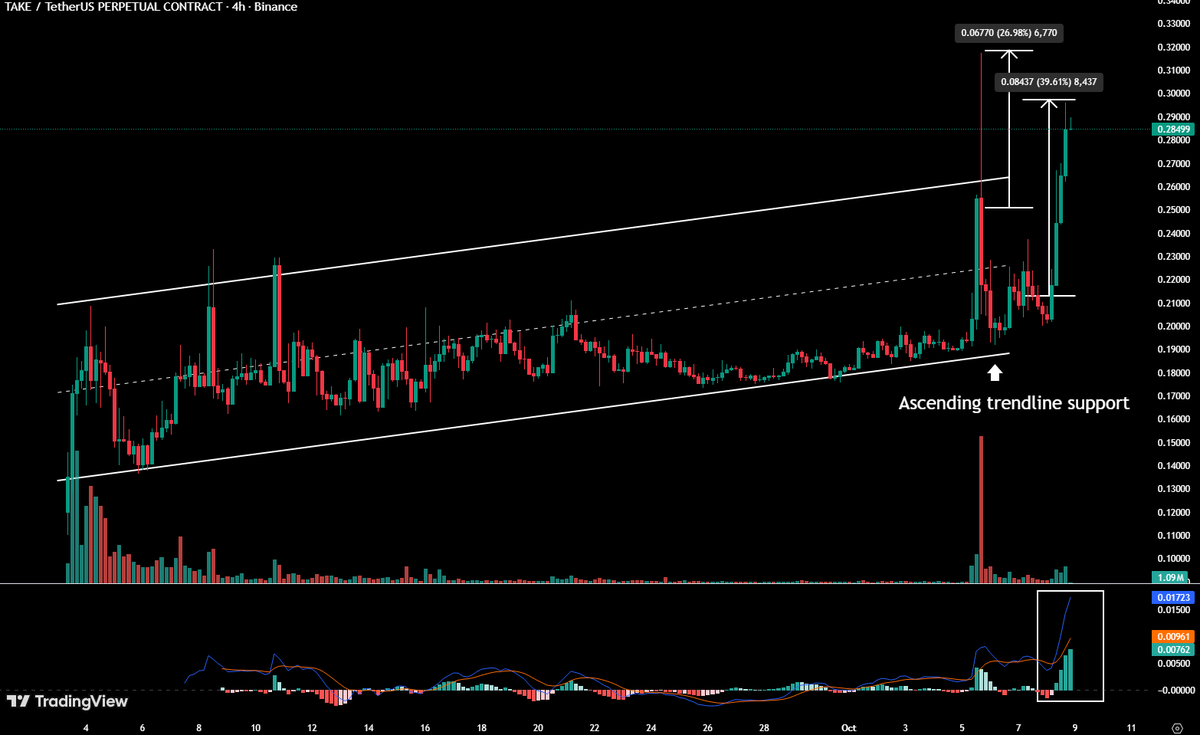The width and height of the screenshot is (1200, 735).
Task: Click the 0.00500 indicator axis label
Action: click(1173, 663)
